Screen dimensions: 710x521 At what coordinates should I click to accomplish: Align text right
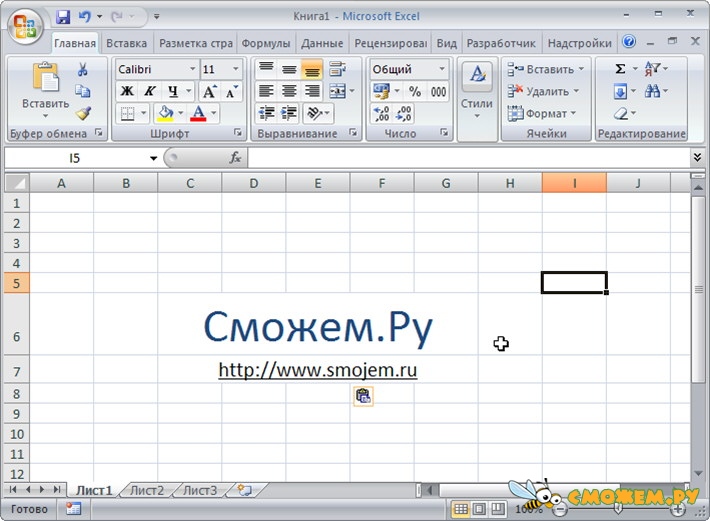tap(312, 91)
